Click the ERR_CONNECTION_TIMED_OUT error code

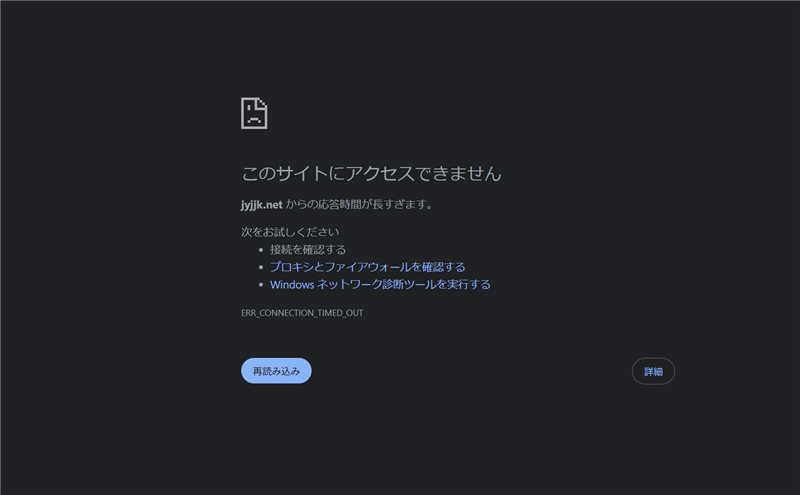[x=302, y=313]
